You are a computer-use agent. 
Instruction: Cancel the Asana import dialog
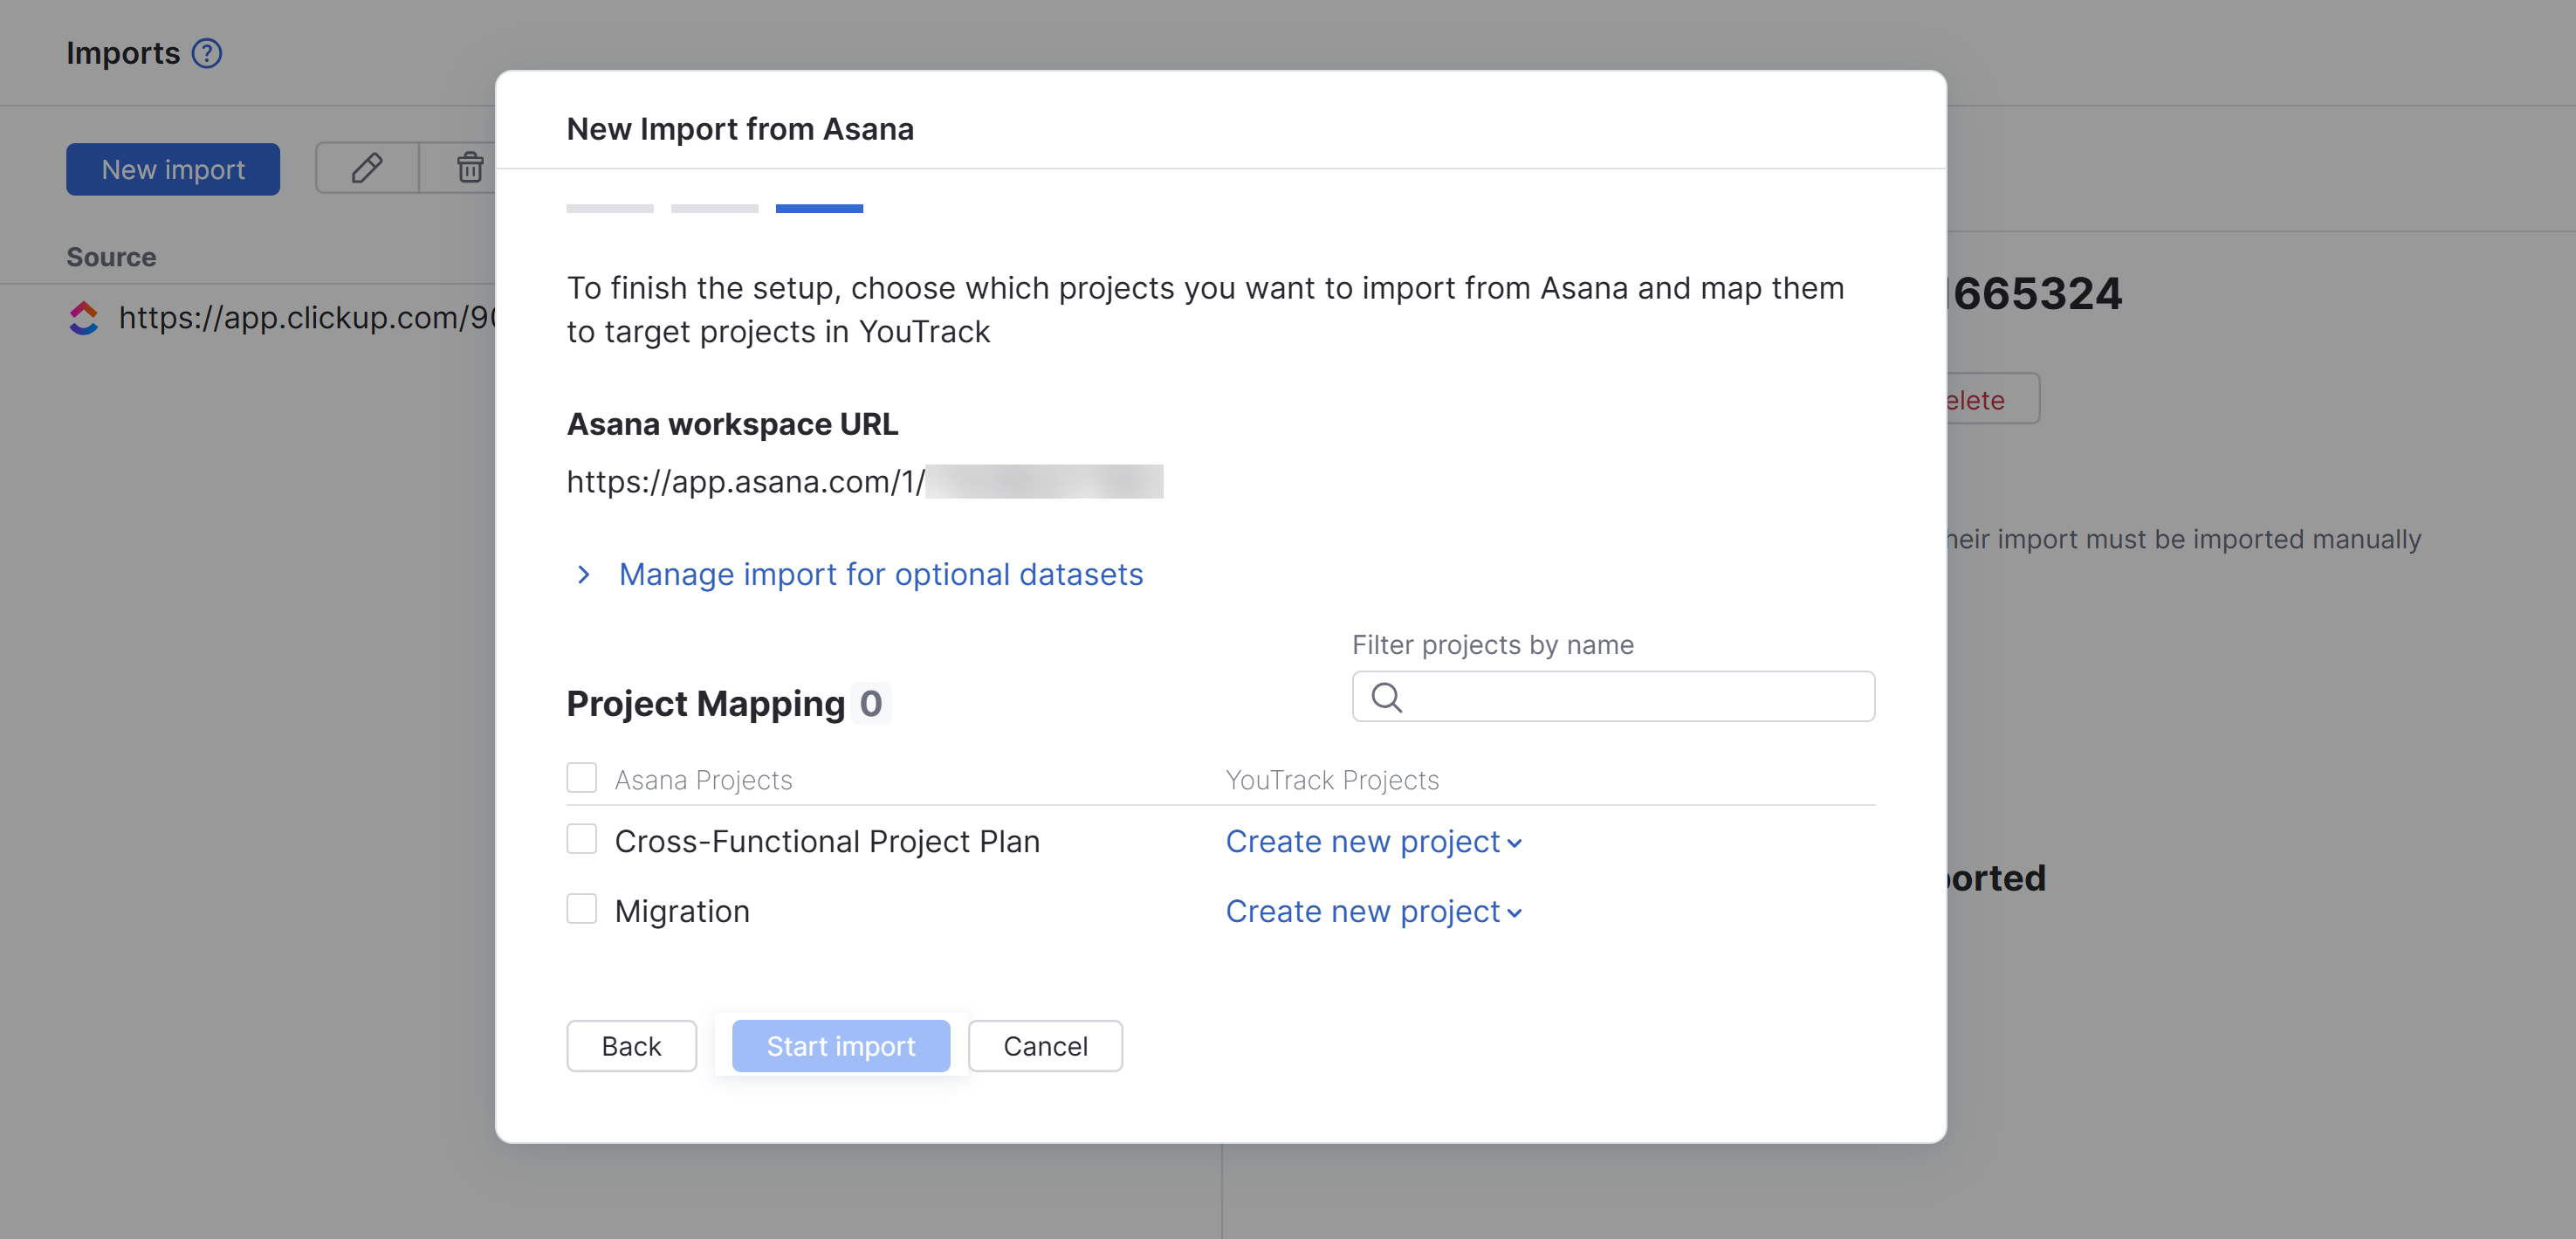point(1045,1046)
